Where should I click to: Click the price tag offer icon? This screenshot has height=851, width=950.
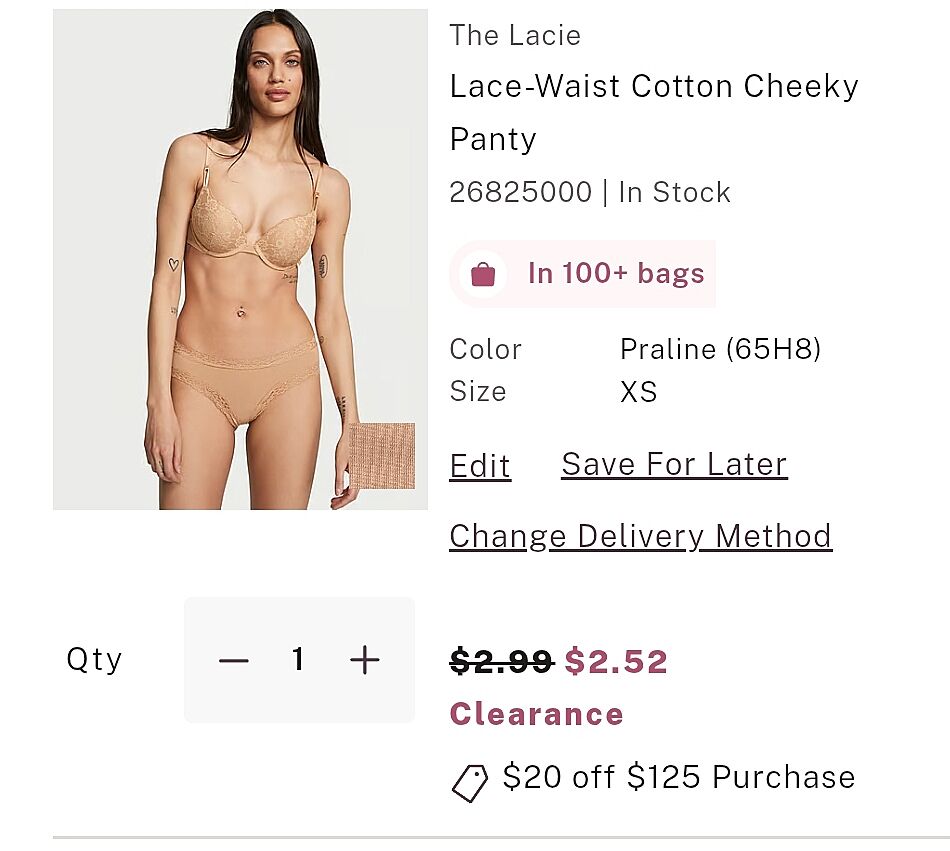click(470, 783)
